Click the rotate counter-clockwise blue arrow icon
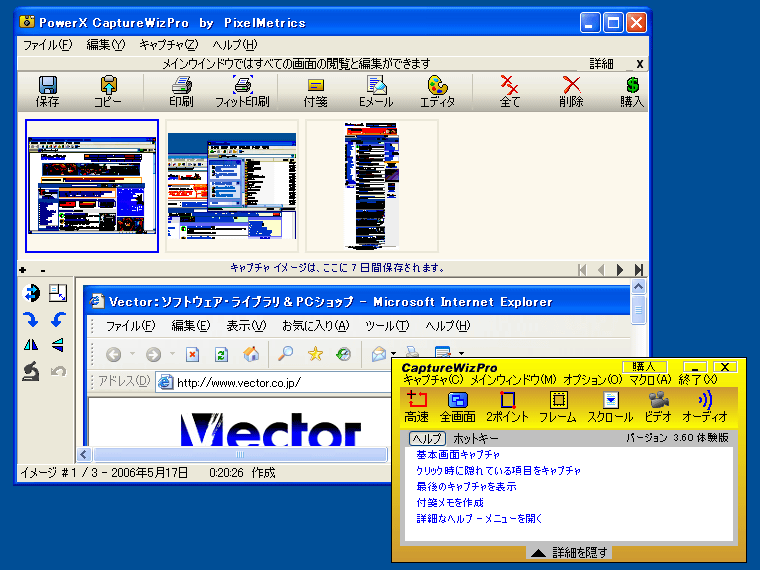The height and width of the screenshot is (570, 760). click(58, 319)
